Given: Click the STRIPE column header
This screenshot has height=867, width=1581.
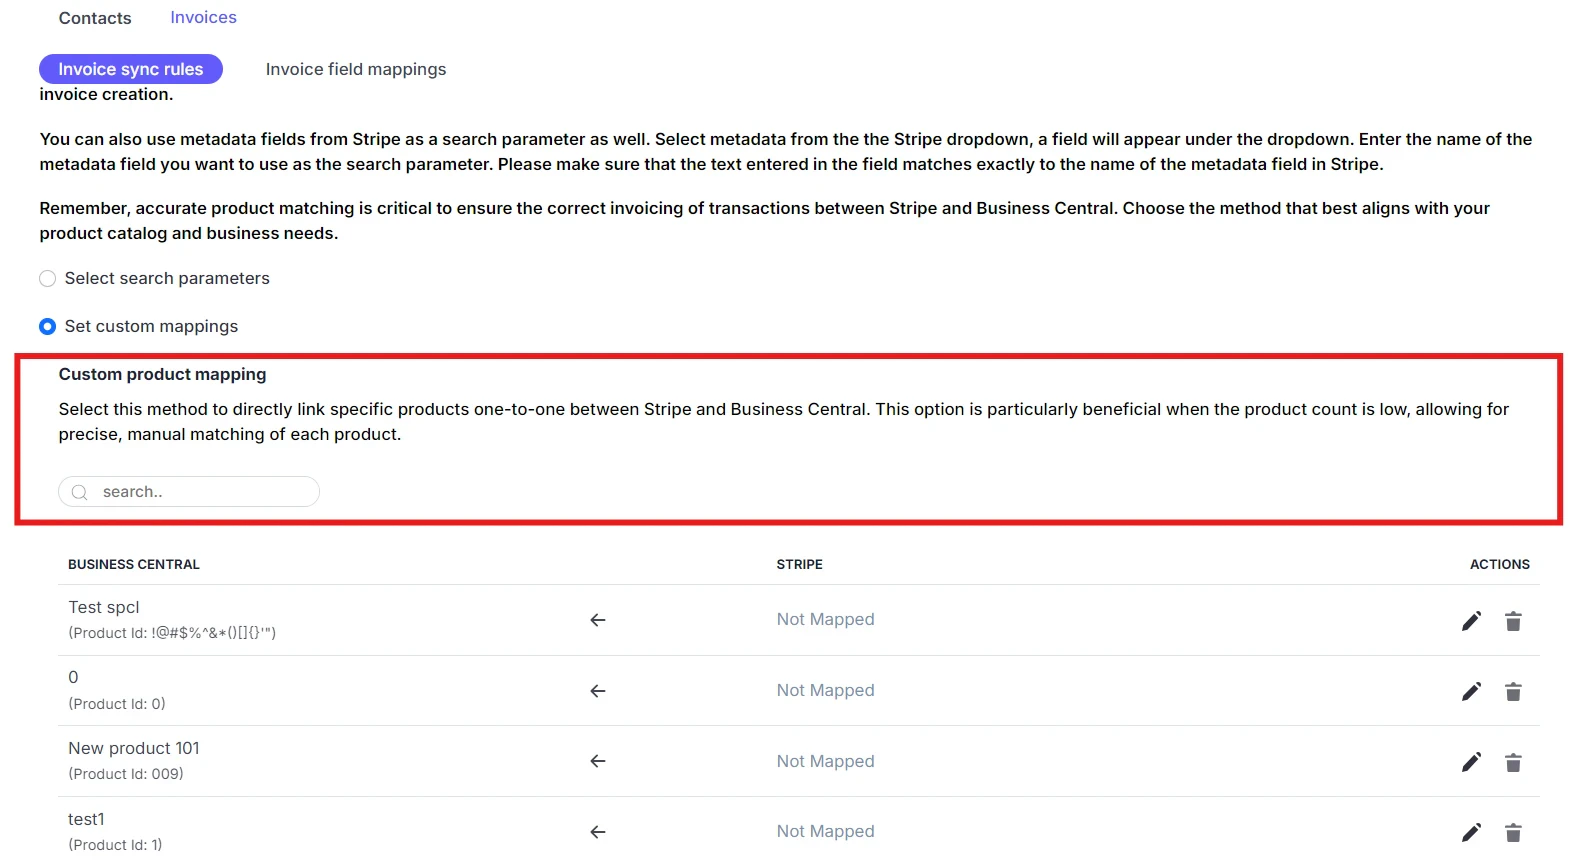Looking at the screenshot, I should tap(800, 564).
